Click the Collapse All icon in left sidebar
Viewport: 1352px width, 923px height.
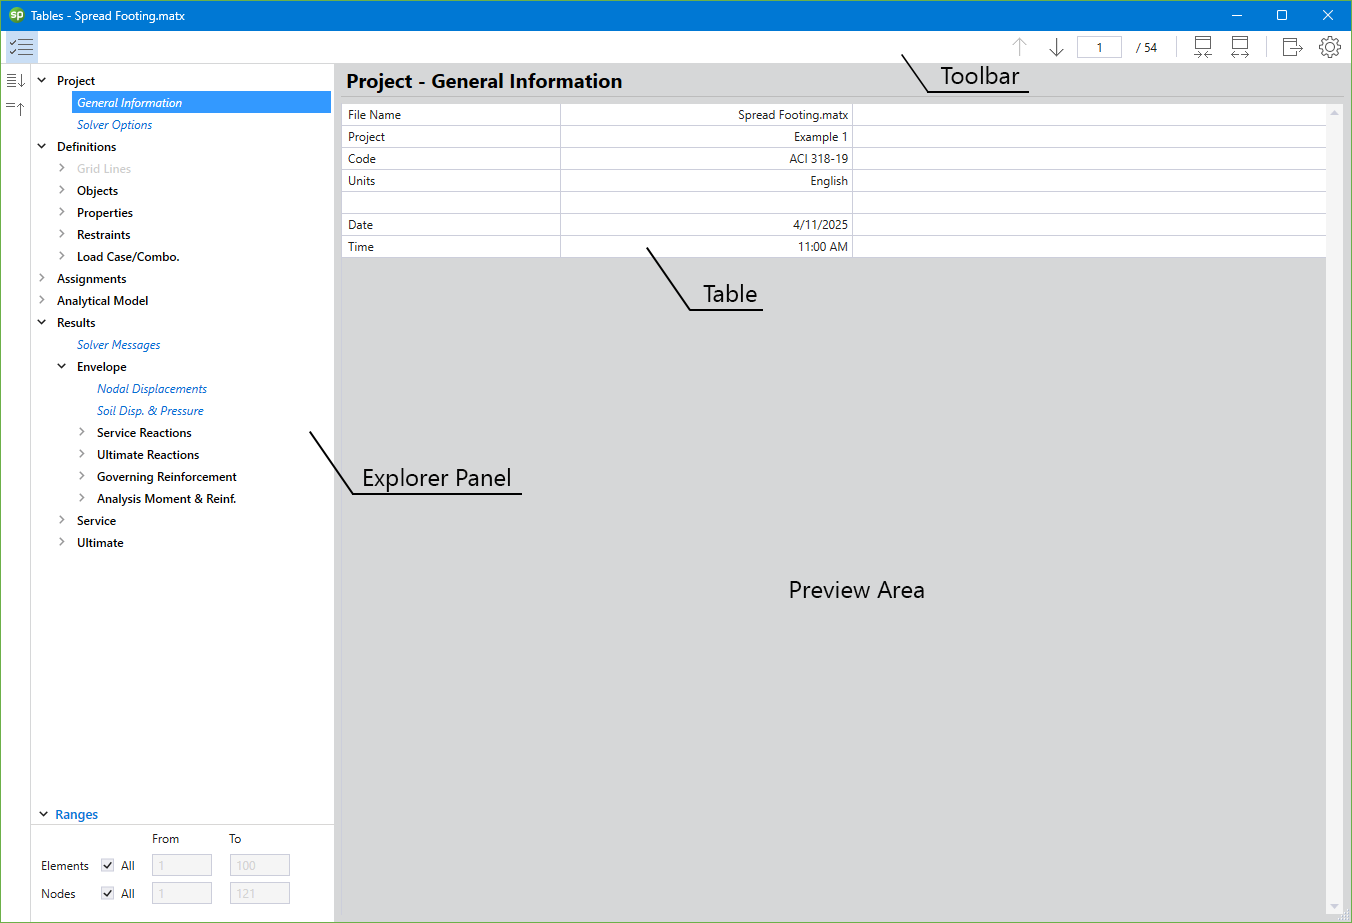coord(15,108)
